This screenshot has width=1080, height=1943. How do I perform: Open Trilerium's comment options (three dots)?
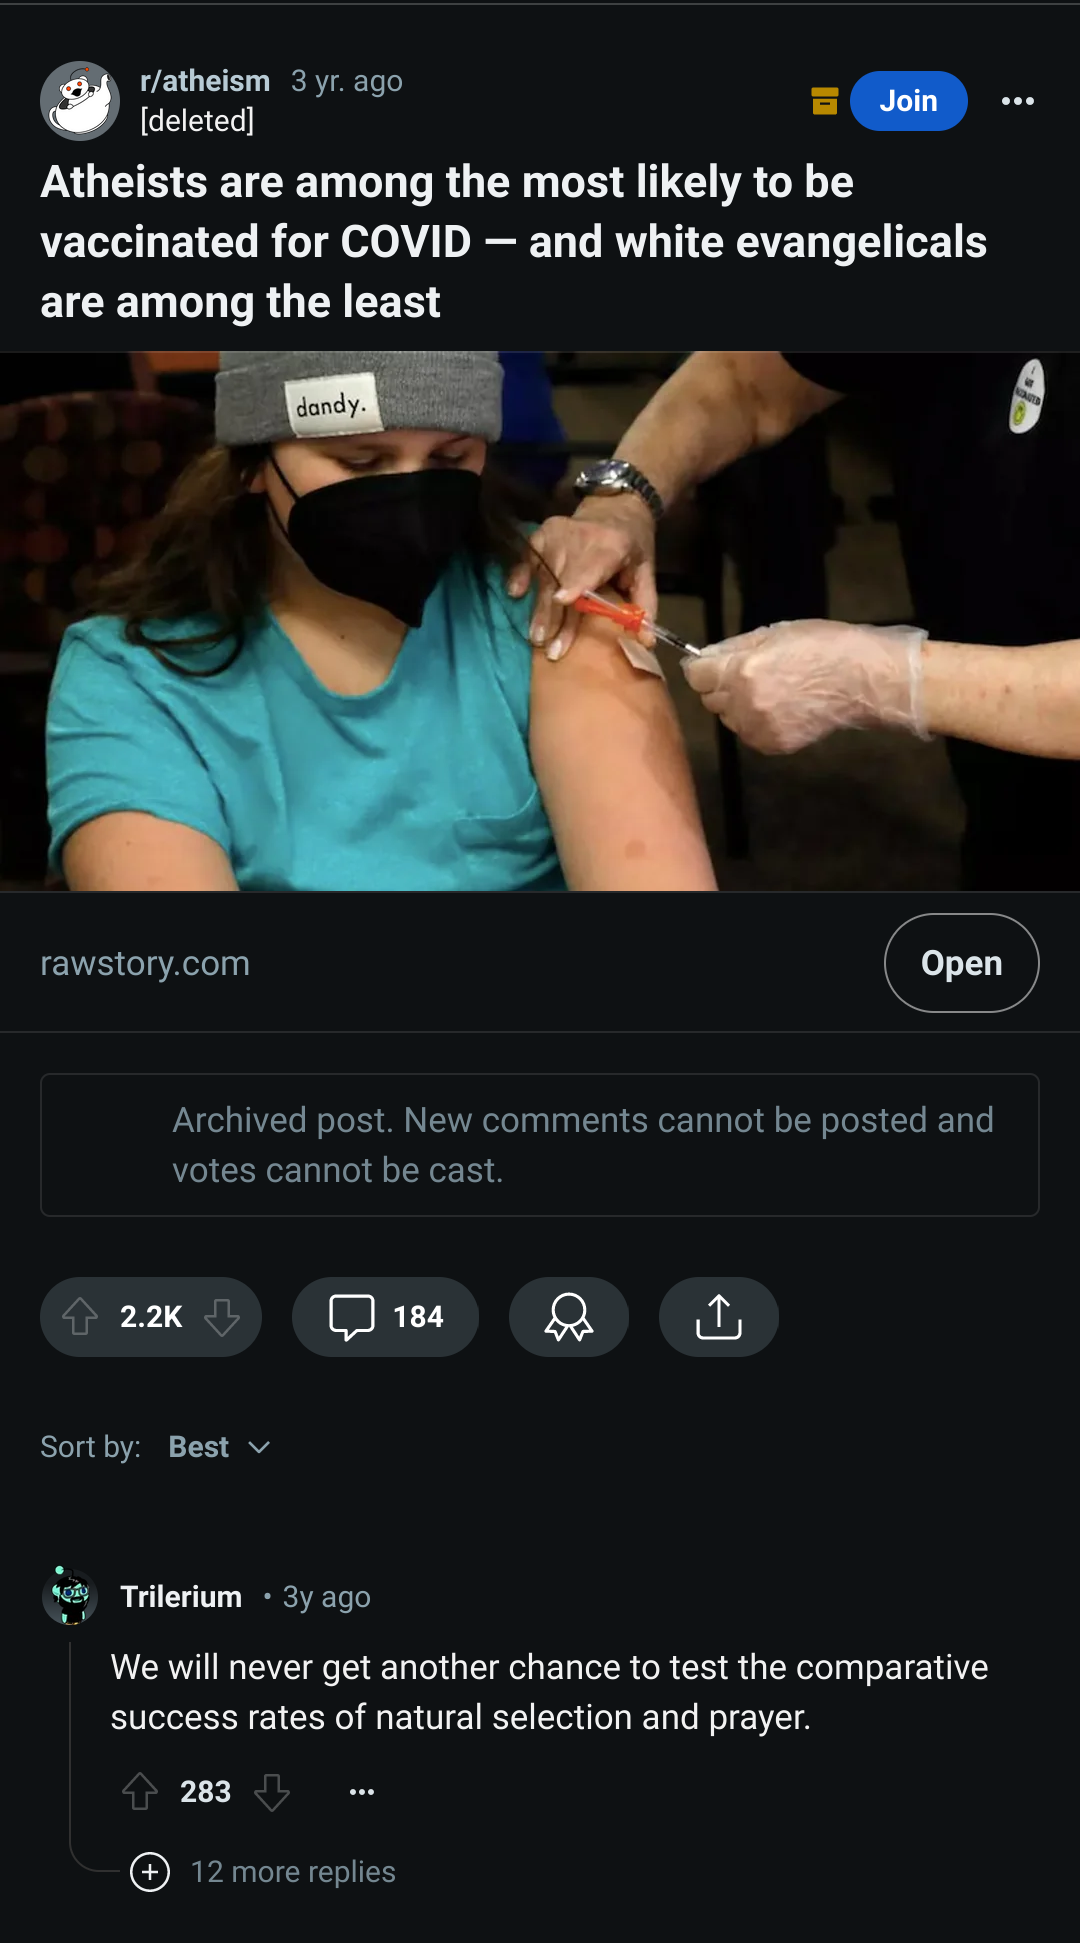362,1792
